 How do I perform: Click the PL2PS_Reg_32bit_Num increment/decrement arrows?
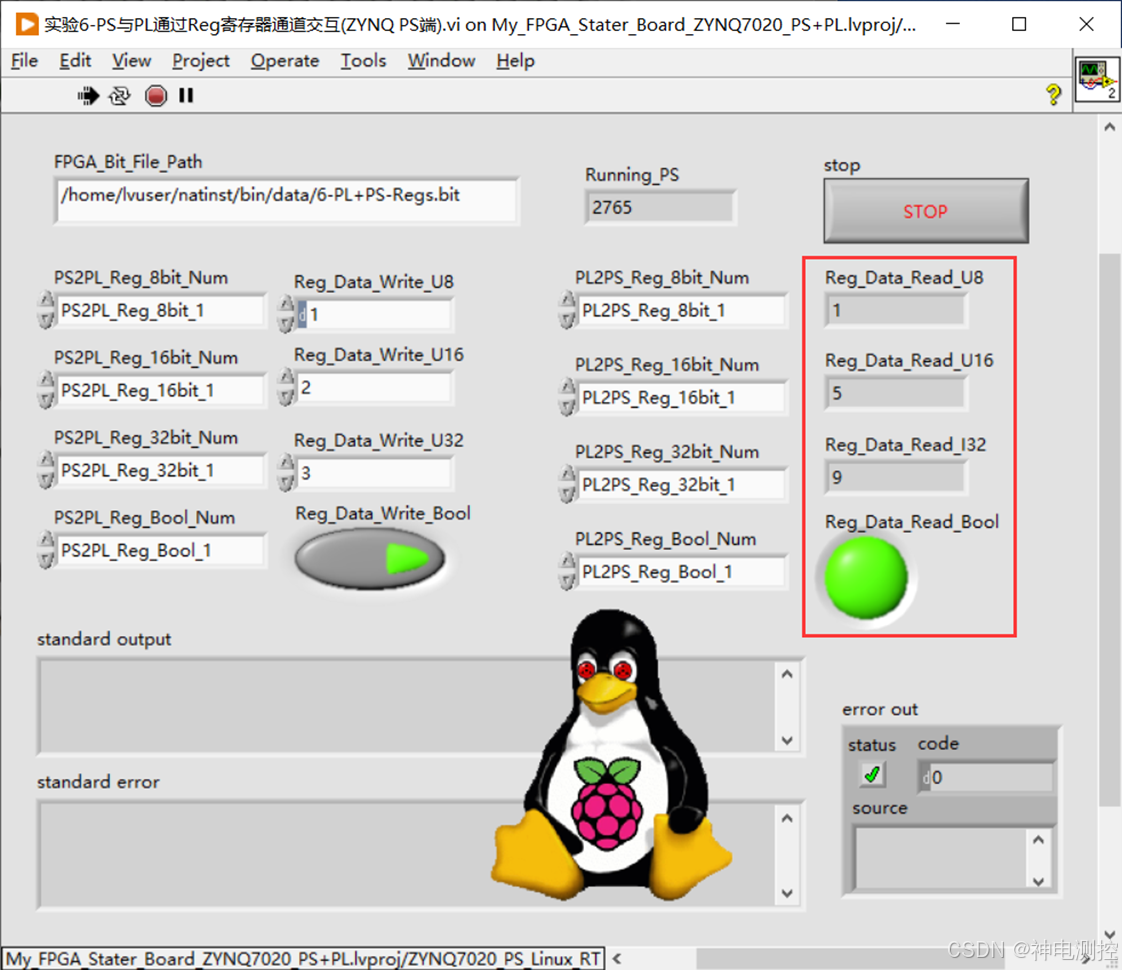click(x=567, y=485)
